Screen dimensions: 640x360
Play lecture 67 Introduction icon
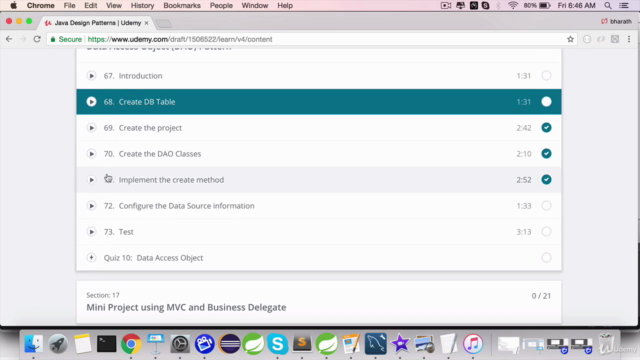tap(91, 76)
